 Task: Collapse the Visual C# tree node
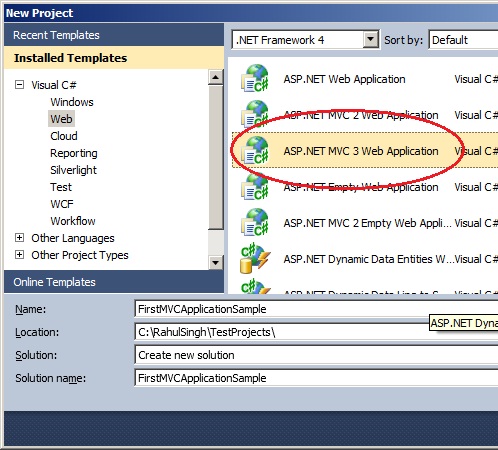point(20,85)
